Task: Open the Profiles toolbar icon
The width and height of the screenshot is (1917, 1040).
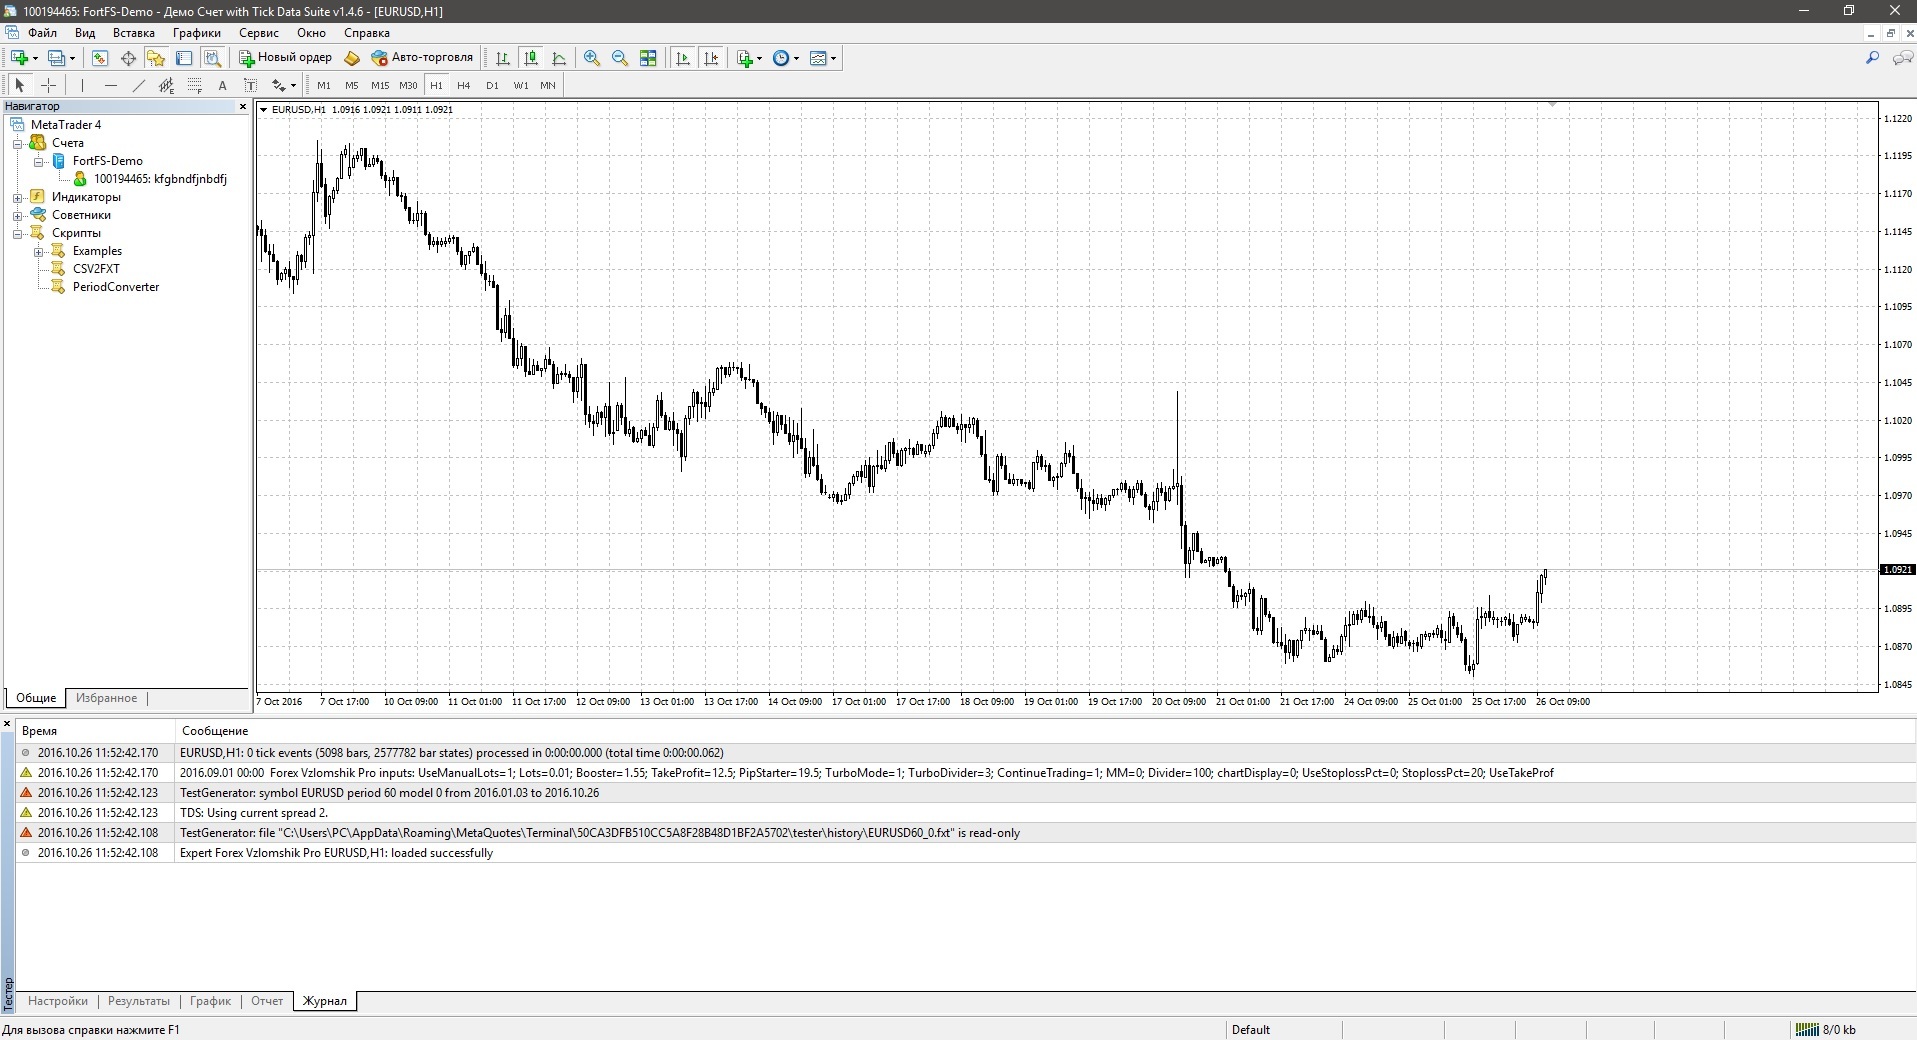Action: click(57, 58)
